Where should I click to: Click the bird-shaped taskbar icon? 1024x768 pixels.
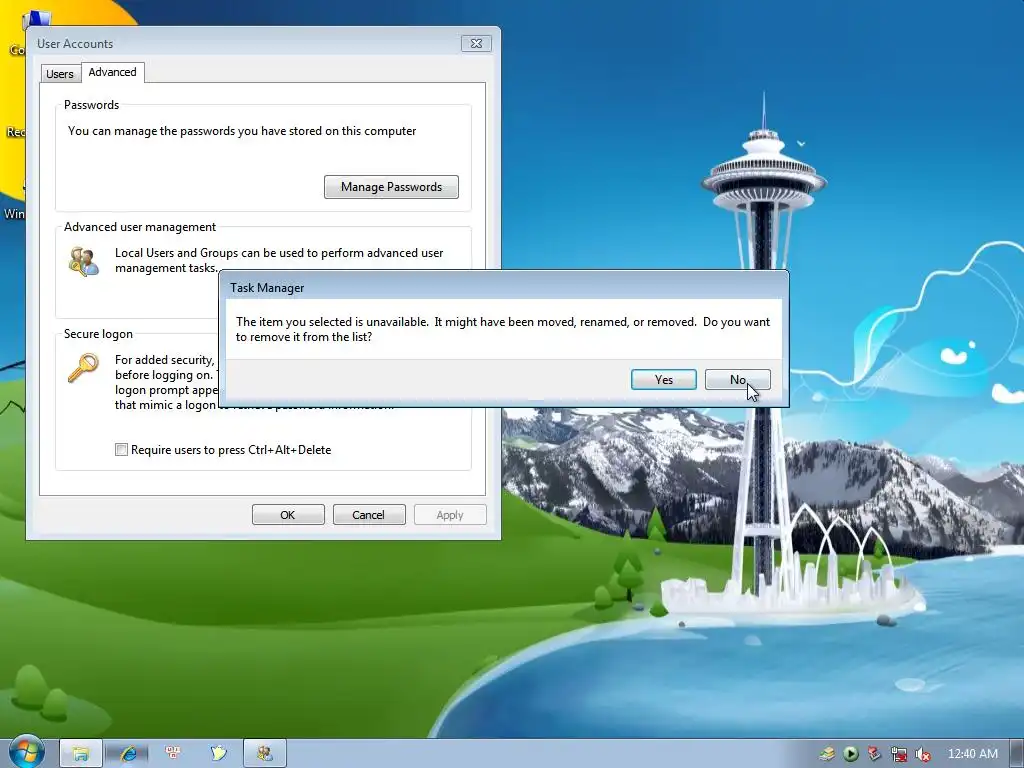pos(218,753)
